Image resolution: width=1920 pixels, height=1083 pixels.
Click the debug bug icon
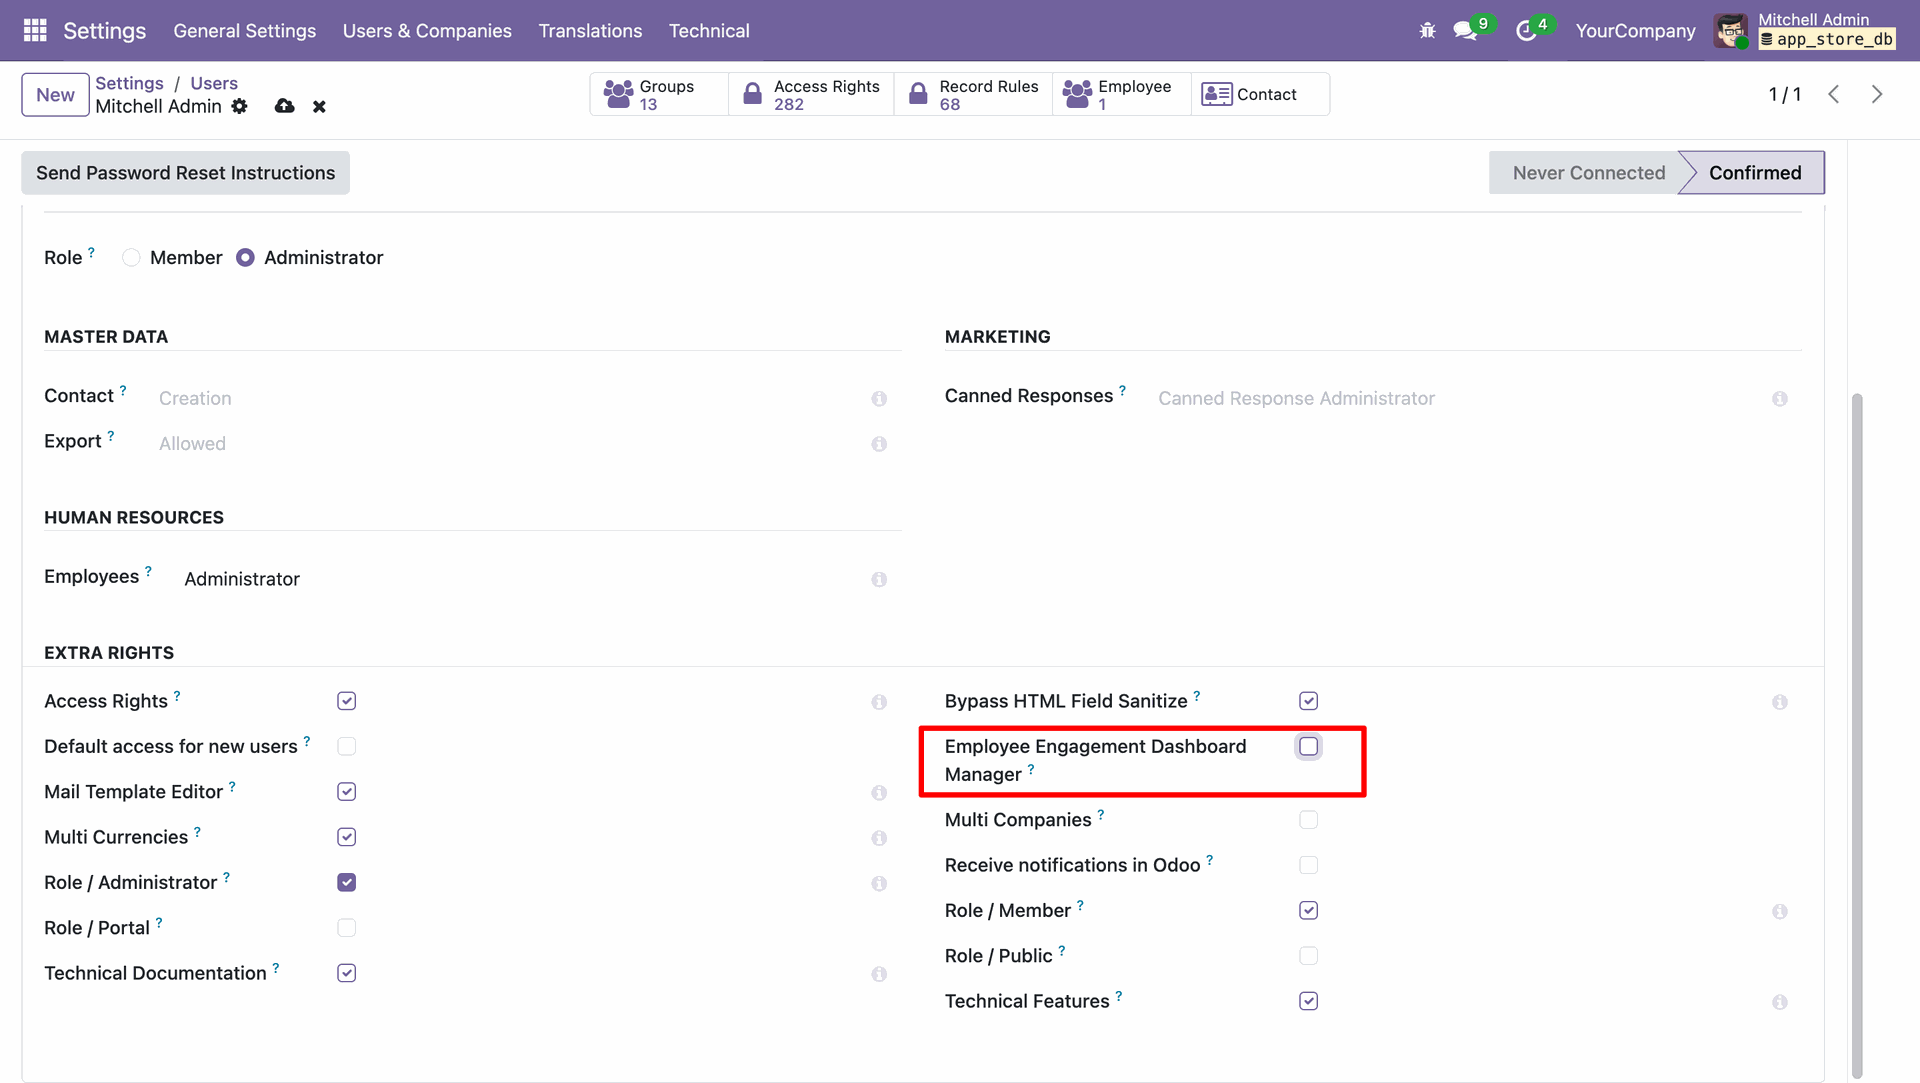pos(1427,31)
